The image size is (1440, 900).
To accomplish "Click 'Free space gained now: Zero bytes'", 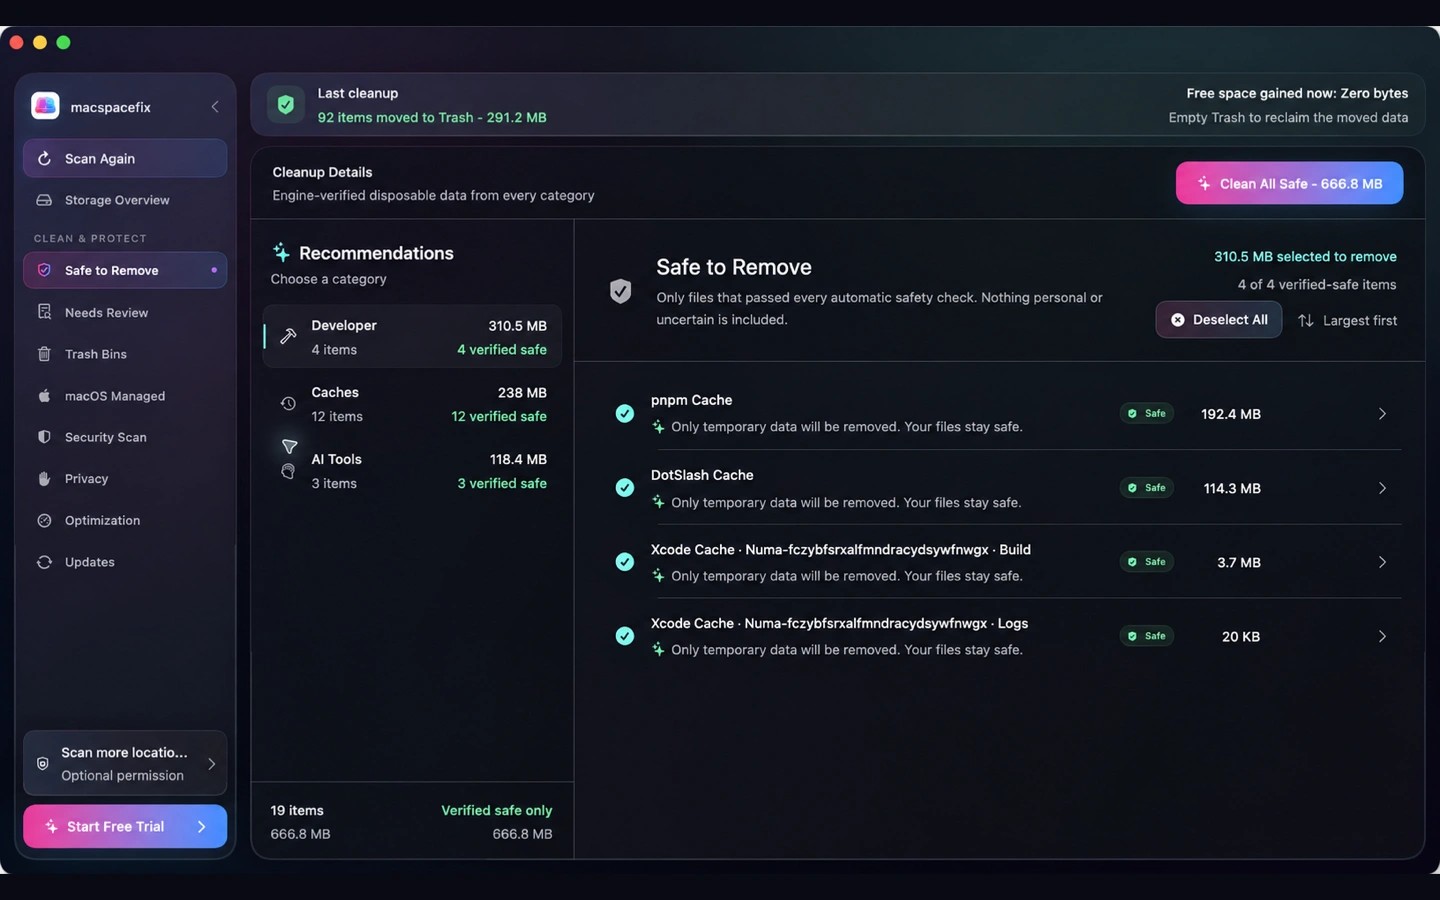I will [x=1297, y=93].
